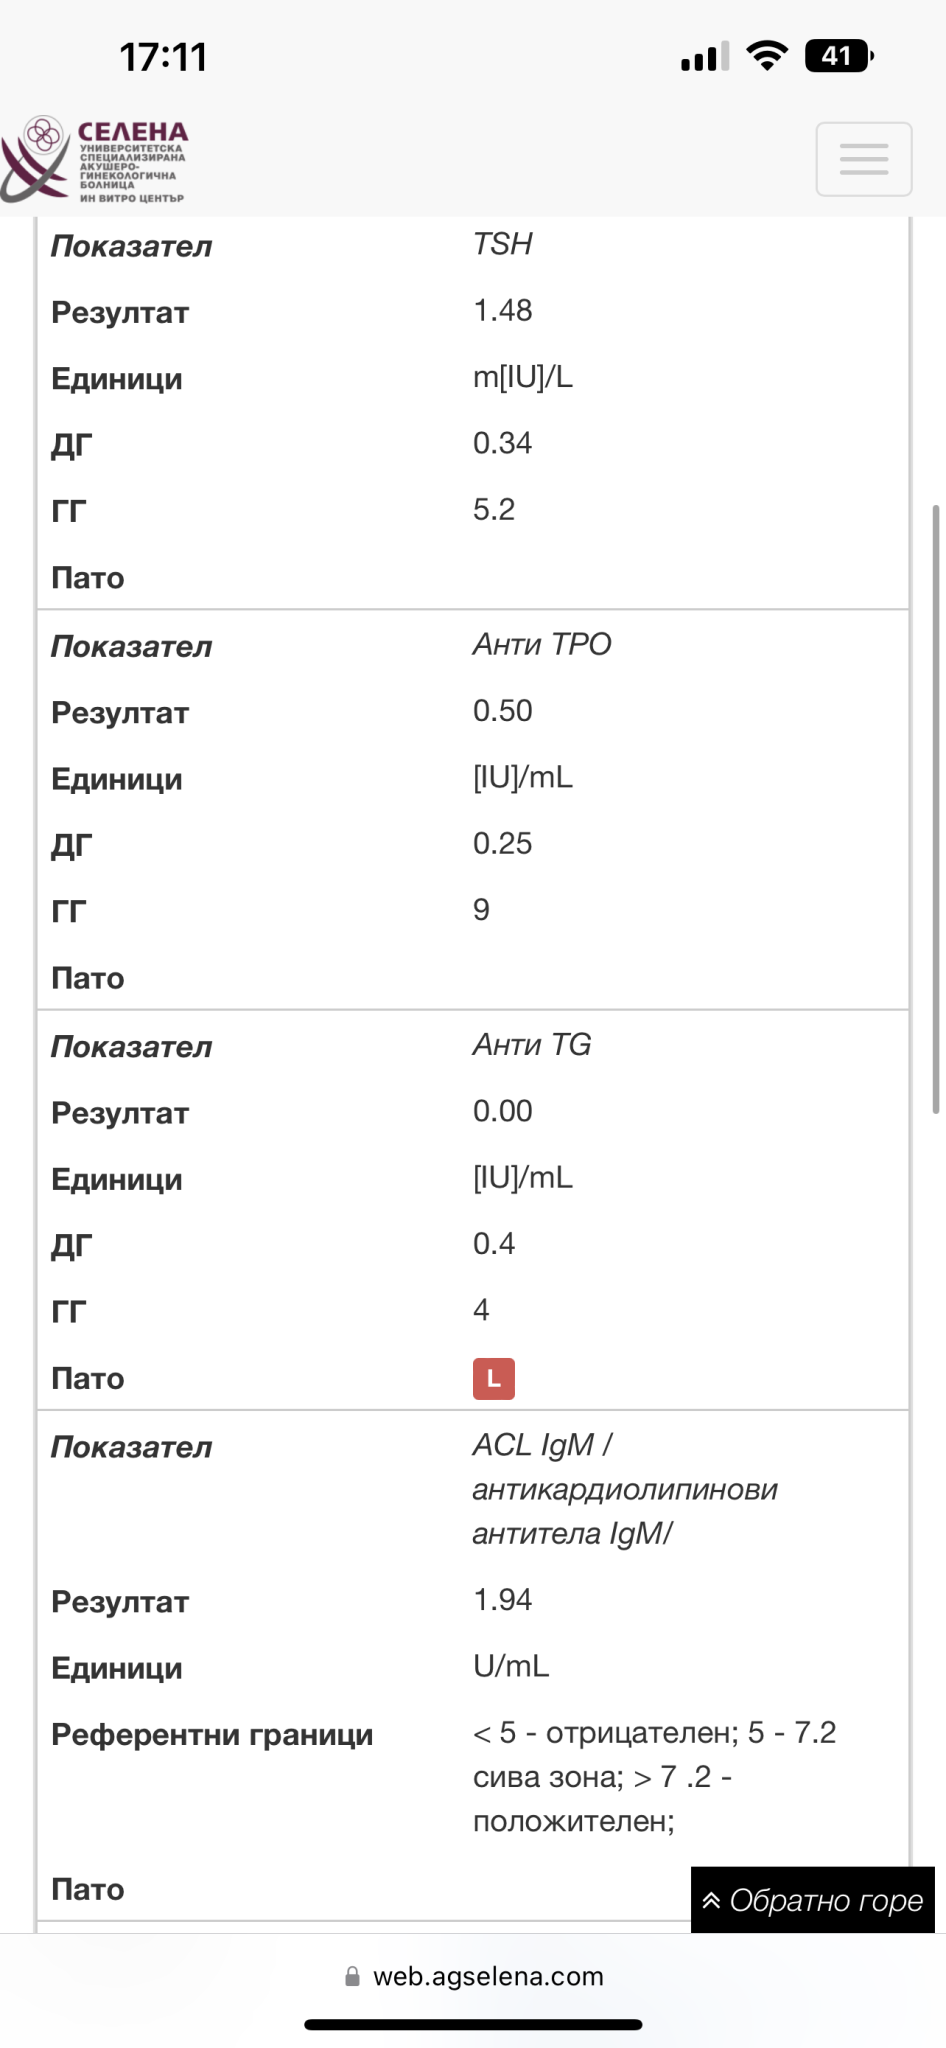Click the TSH result value 1.48

tap(502, 310)
